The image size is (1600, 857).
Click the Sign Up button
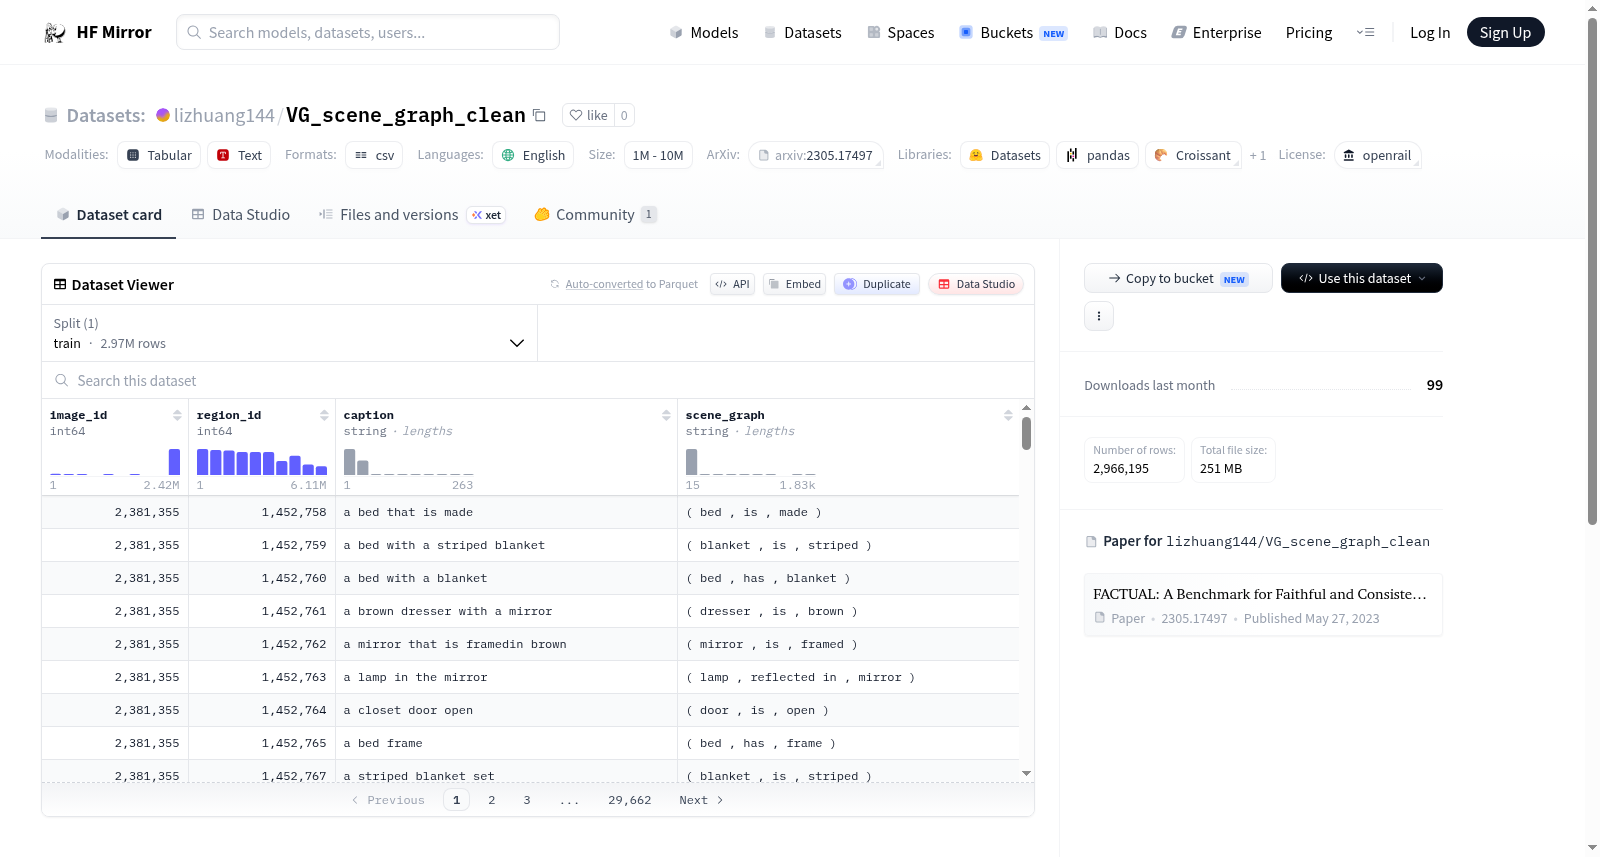tap(1506, 32)
